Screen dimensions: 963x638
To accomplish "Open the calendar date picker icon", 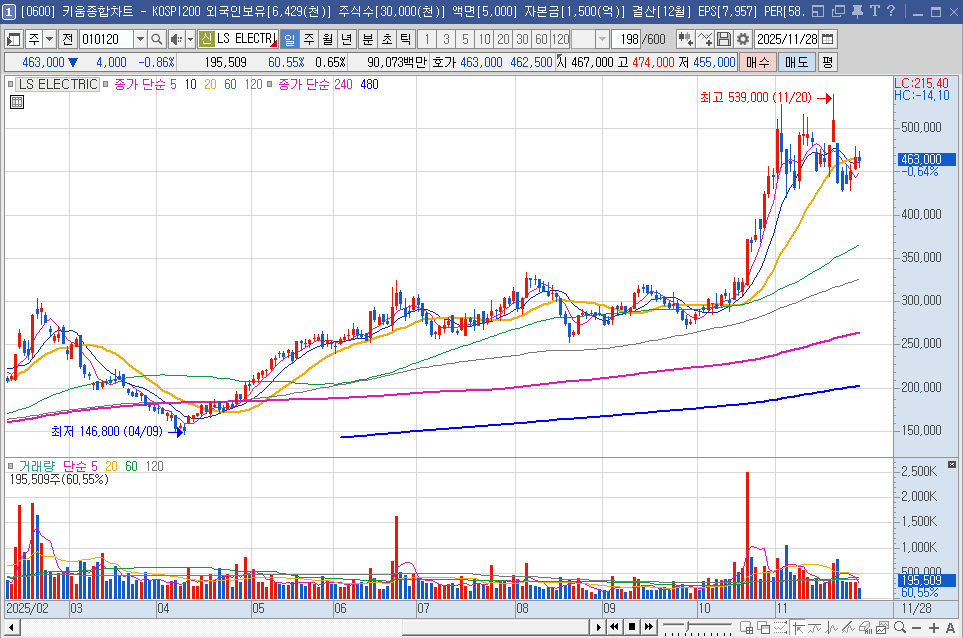I will click(828, 39).
